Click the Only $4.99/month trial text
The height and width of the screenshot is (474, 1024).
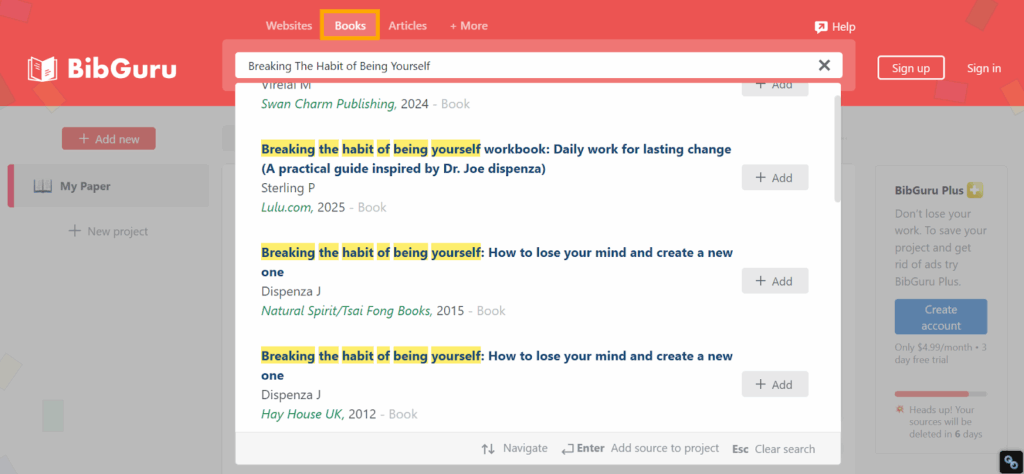point(940,353)
